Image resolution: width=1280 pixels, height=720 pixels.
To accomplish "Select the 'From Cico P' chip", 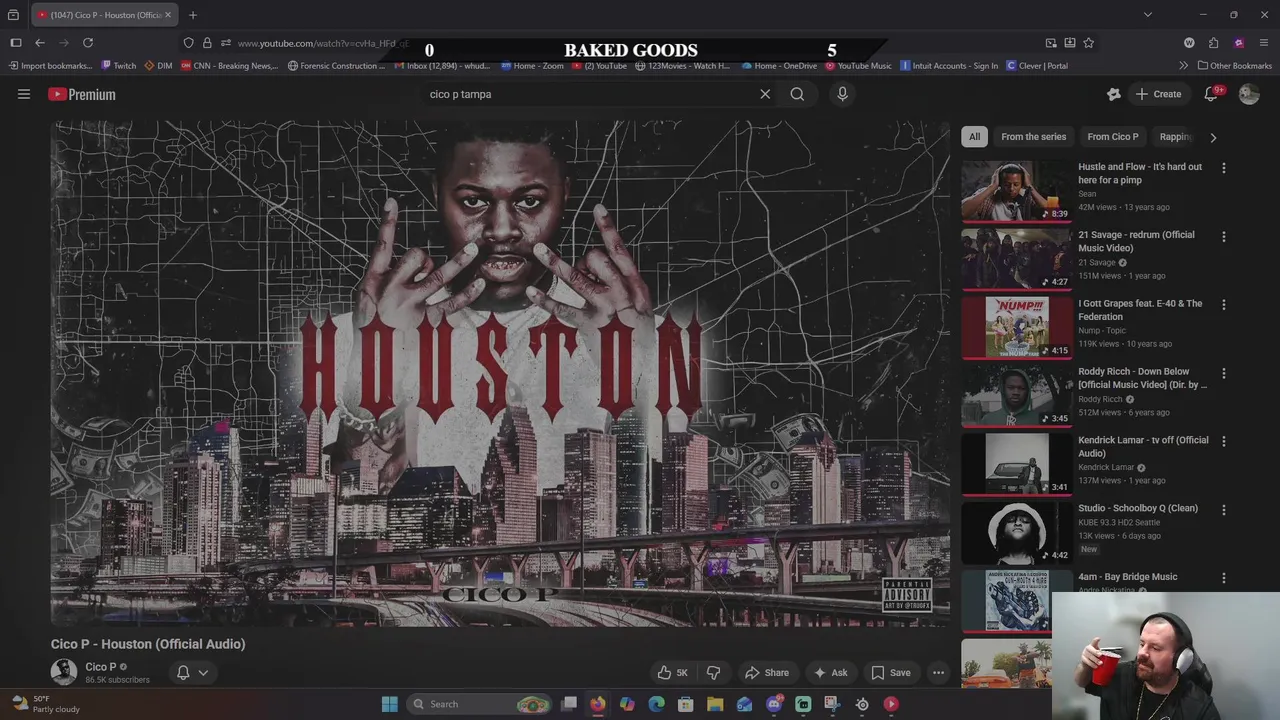I will [x=1113, y=137].
